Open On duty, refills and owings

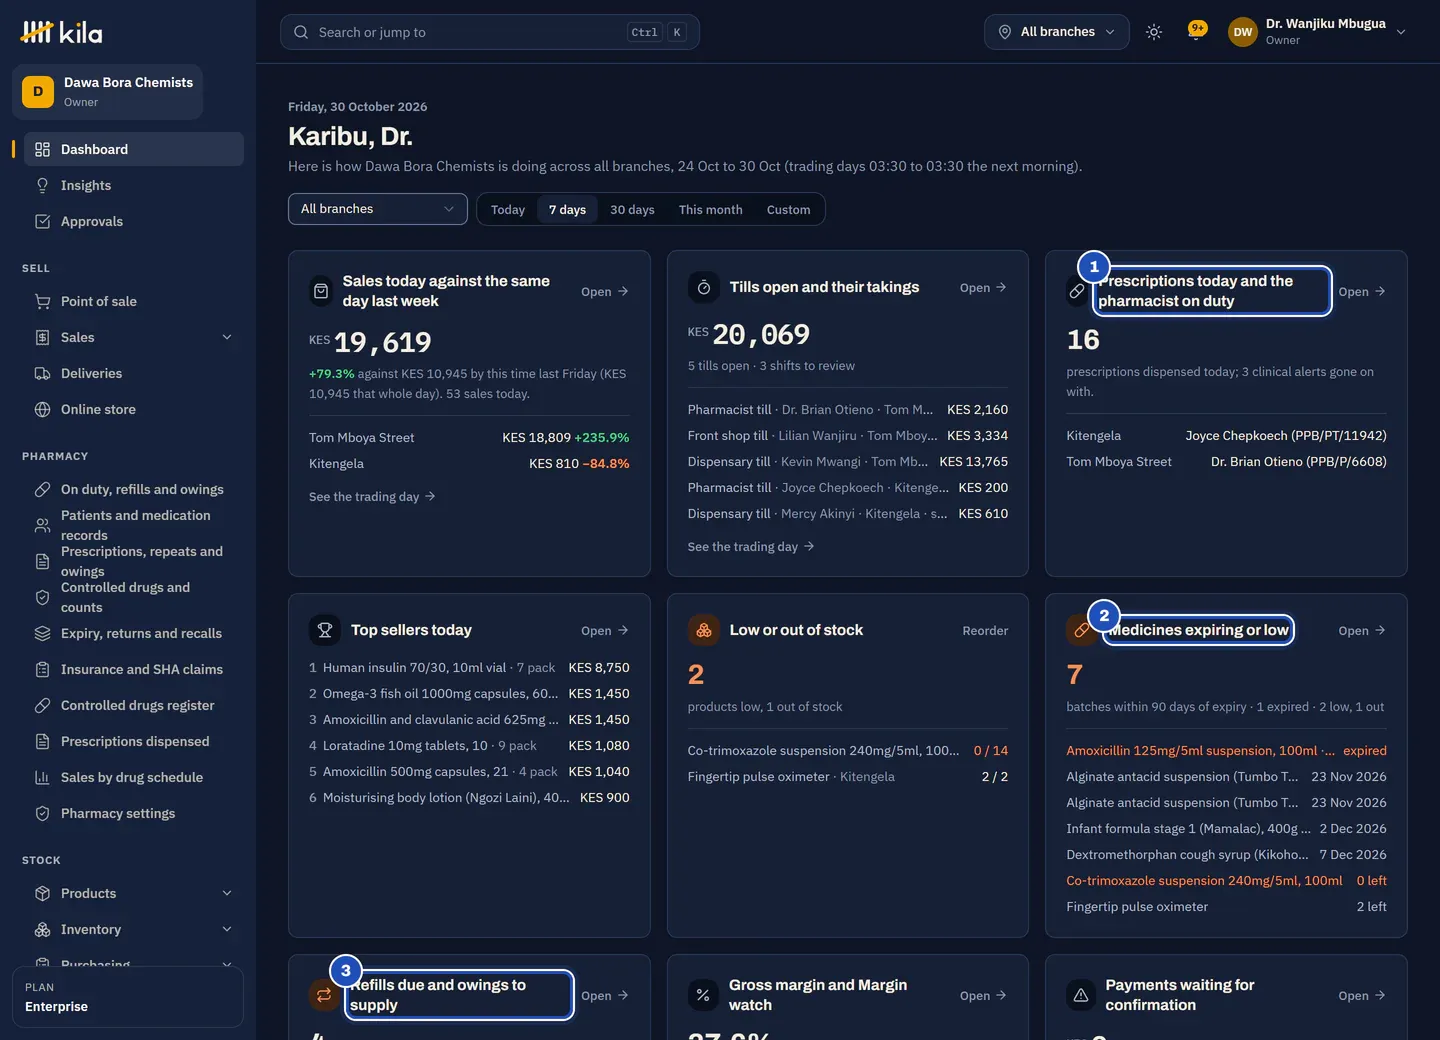click(x=134, y=489)
